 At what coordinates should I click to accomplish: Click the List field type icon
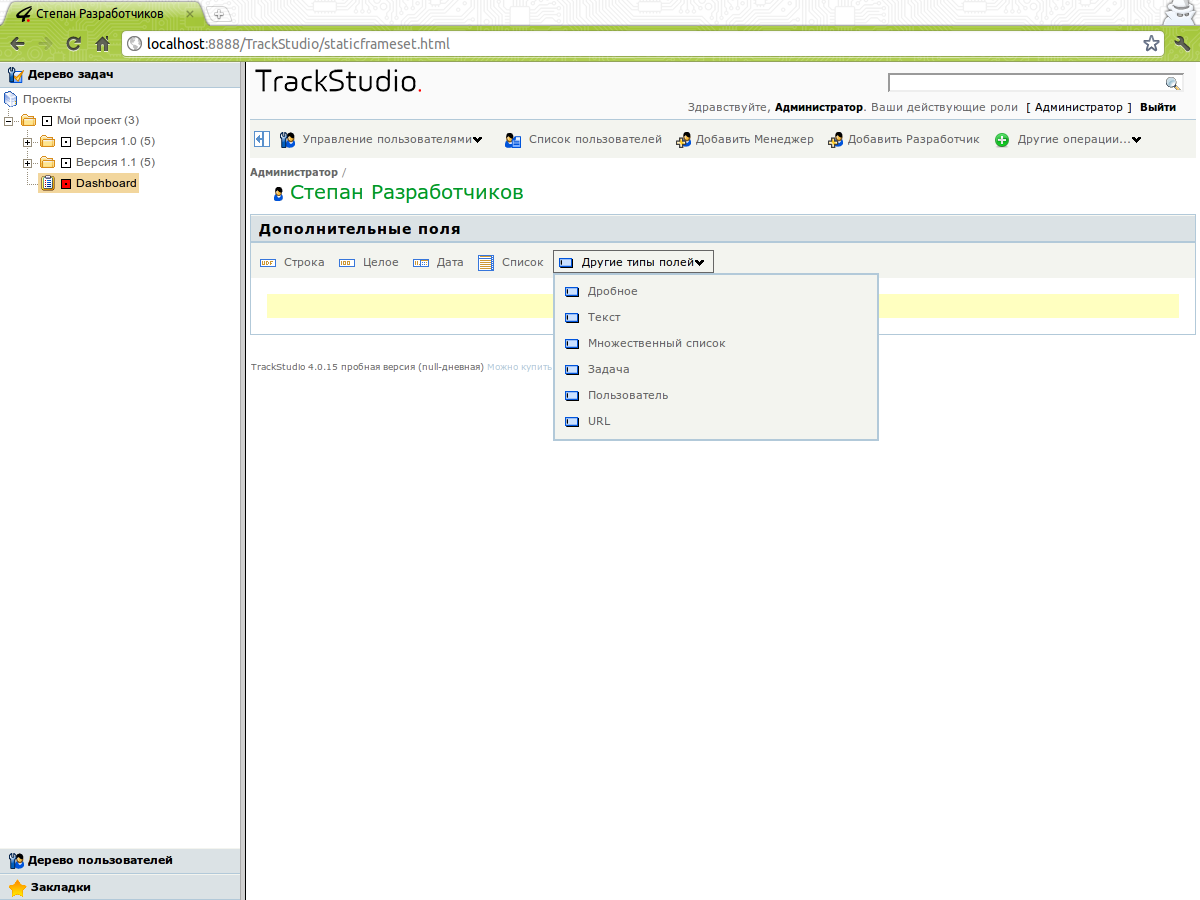point(486,263)
